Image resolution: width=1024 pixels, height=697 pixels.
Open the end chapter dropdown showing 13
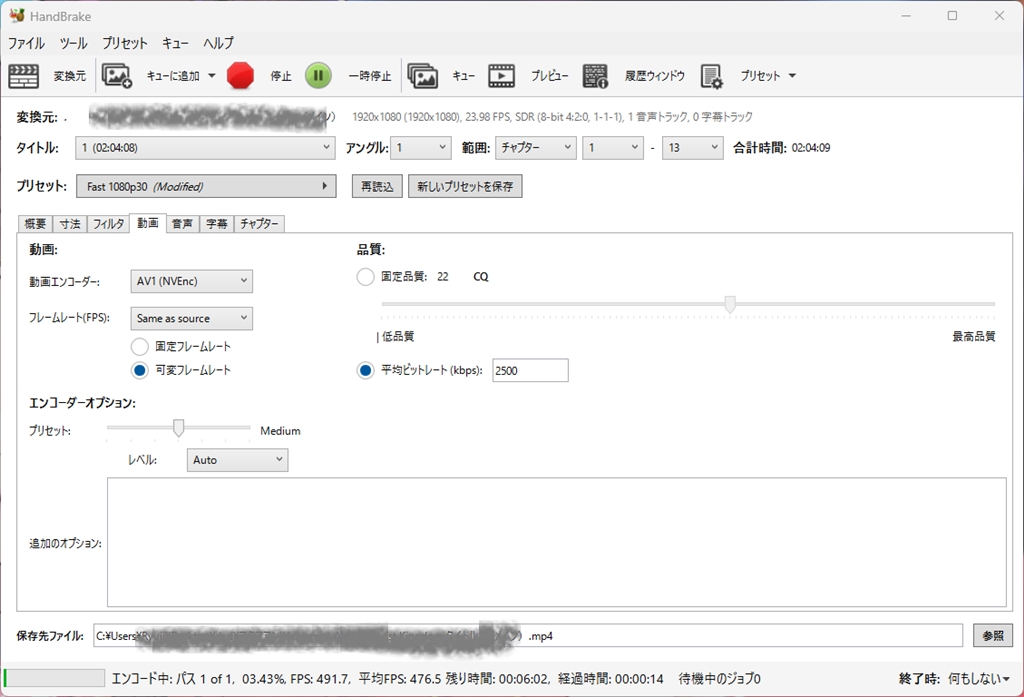(x=692, y=148)
